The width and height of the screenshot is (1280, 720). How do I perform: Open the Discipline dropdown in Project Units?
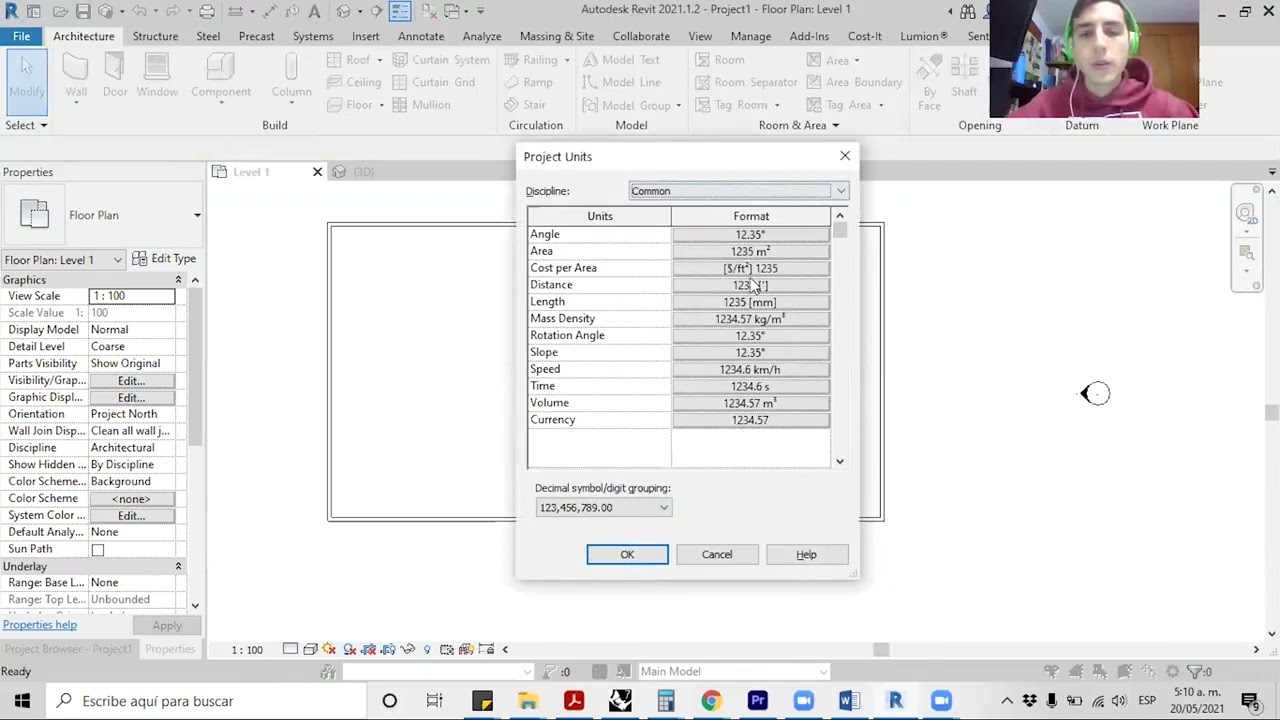[x=739, y=191]
